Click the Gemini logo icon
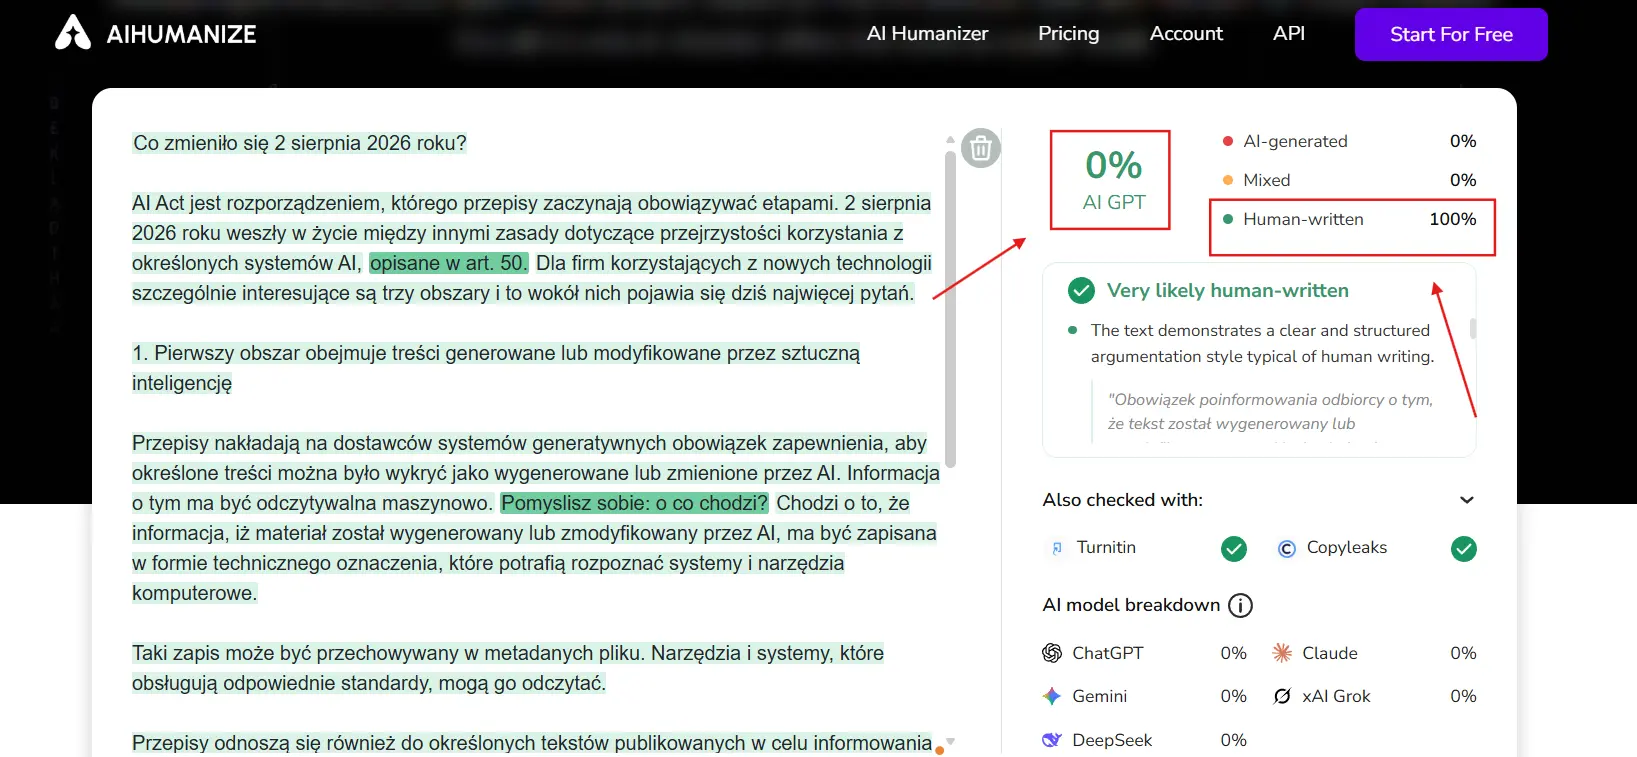Screen dimensions: 1637x757 pyautogui.click(x=1052, y=696)
